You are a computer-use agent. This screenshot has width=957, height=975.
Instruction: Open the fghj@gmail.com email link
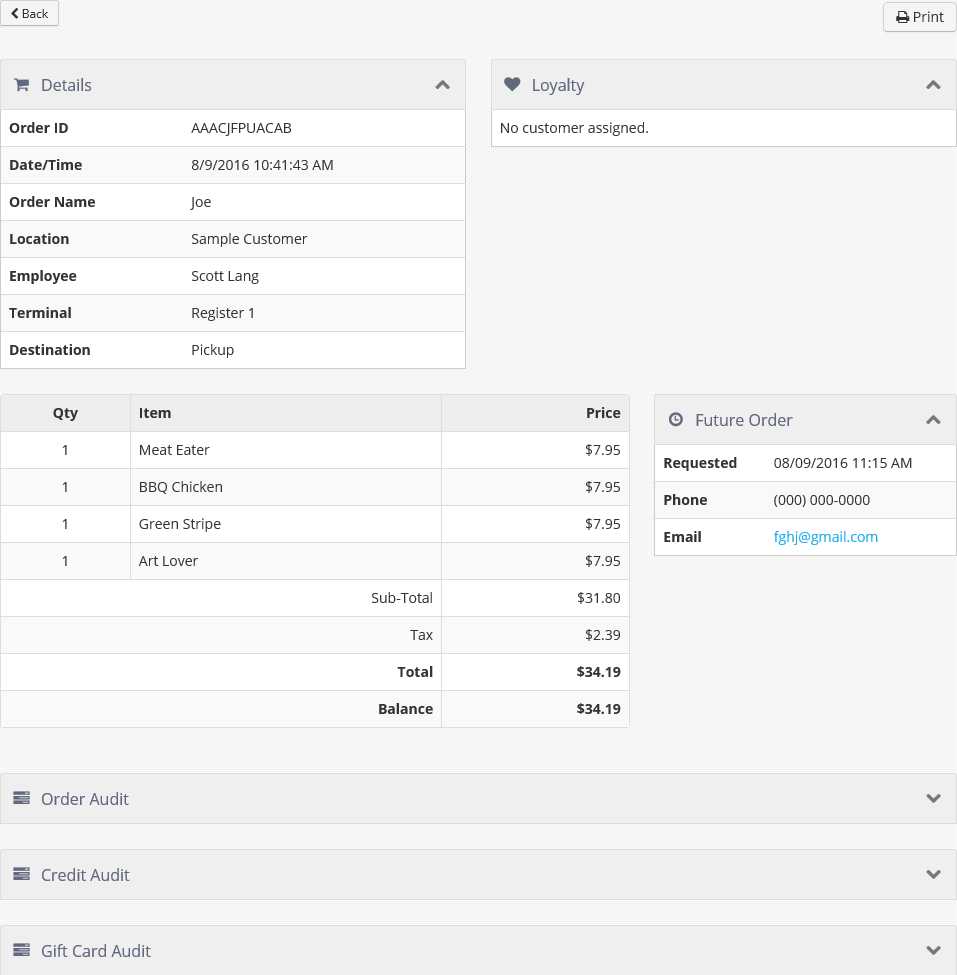pyautogui.click(x=825, y=537)
